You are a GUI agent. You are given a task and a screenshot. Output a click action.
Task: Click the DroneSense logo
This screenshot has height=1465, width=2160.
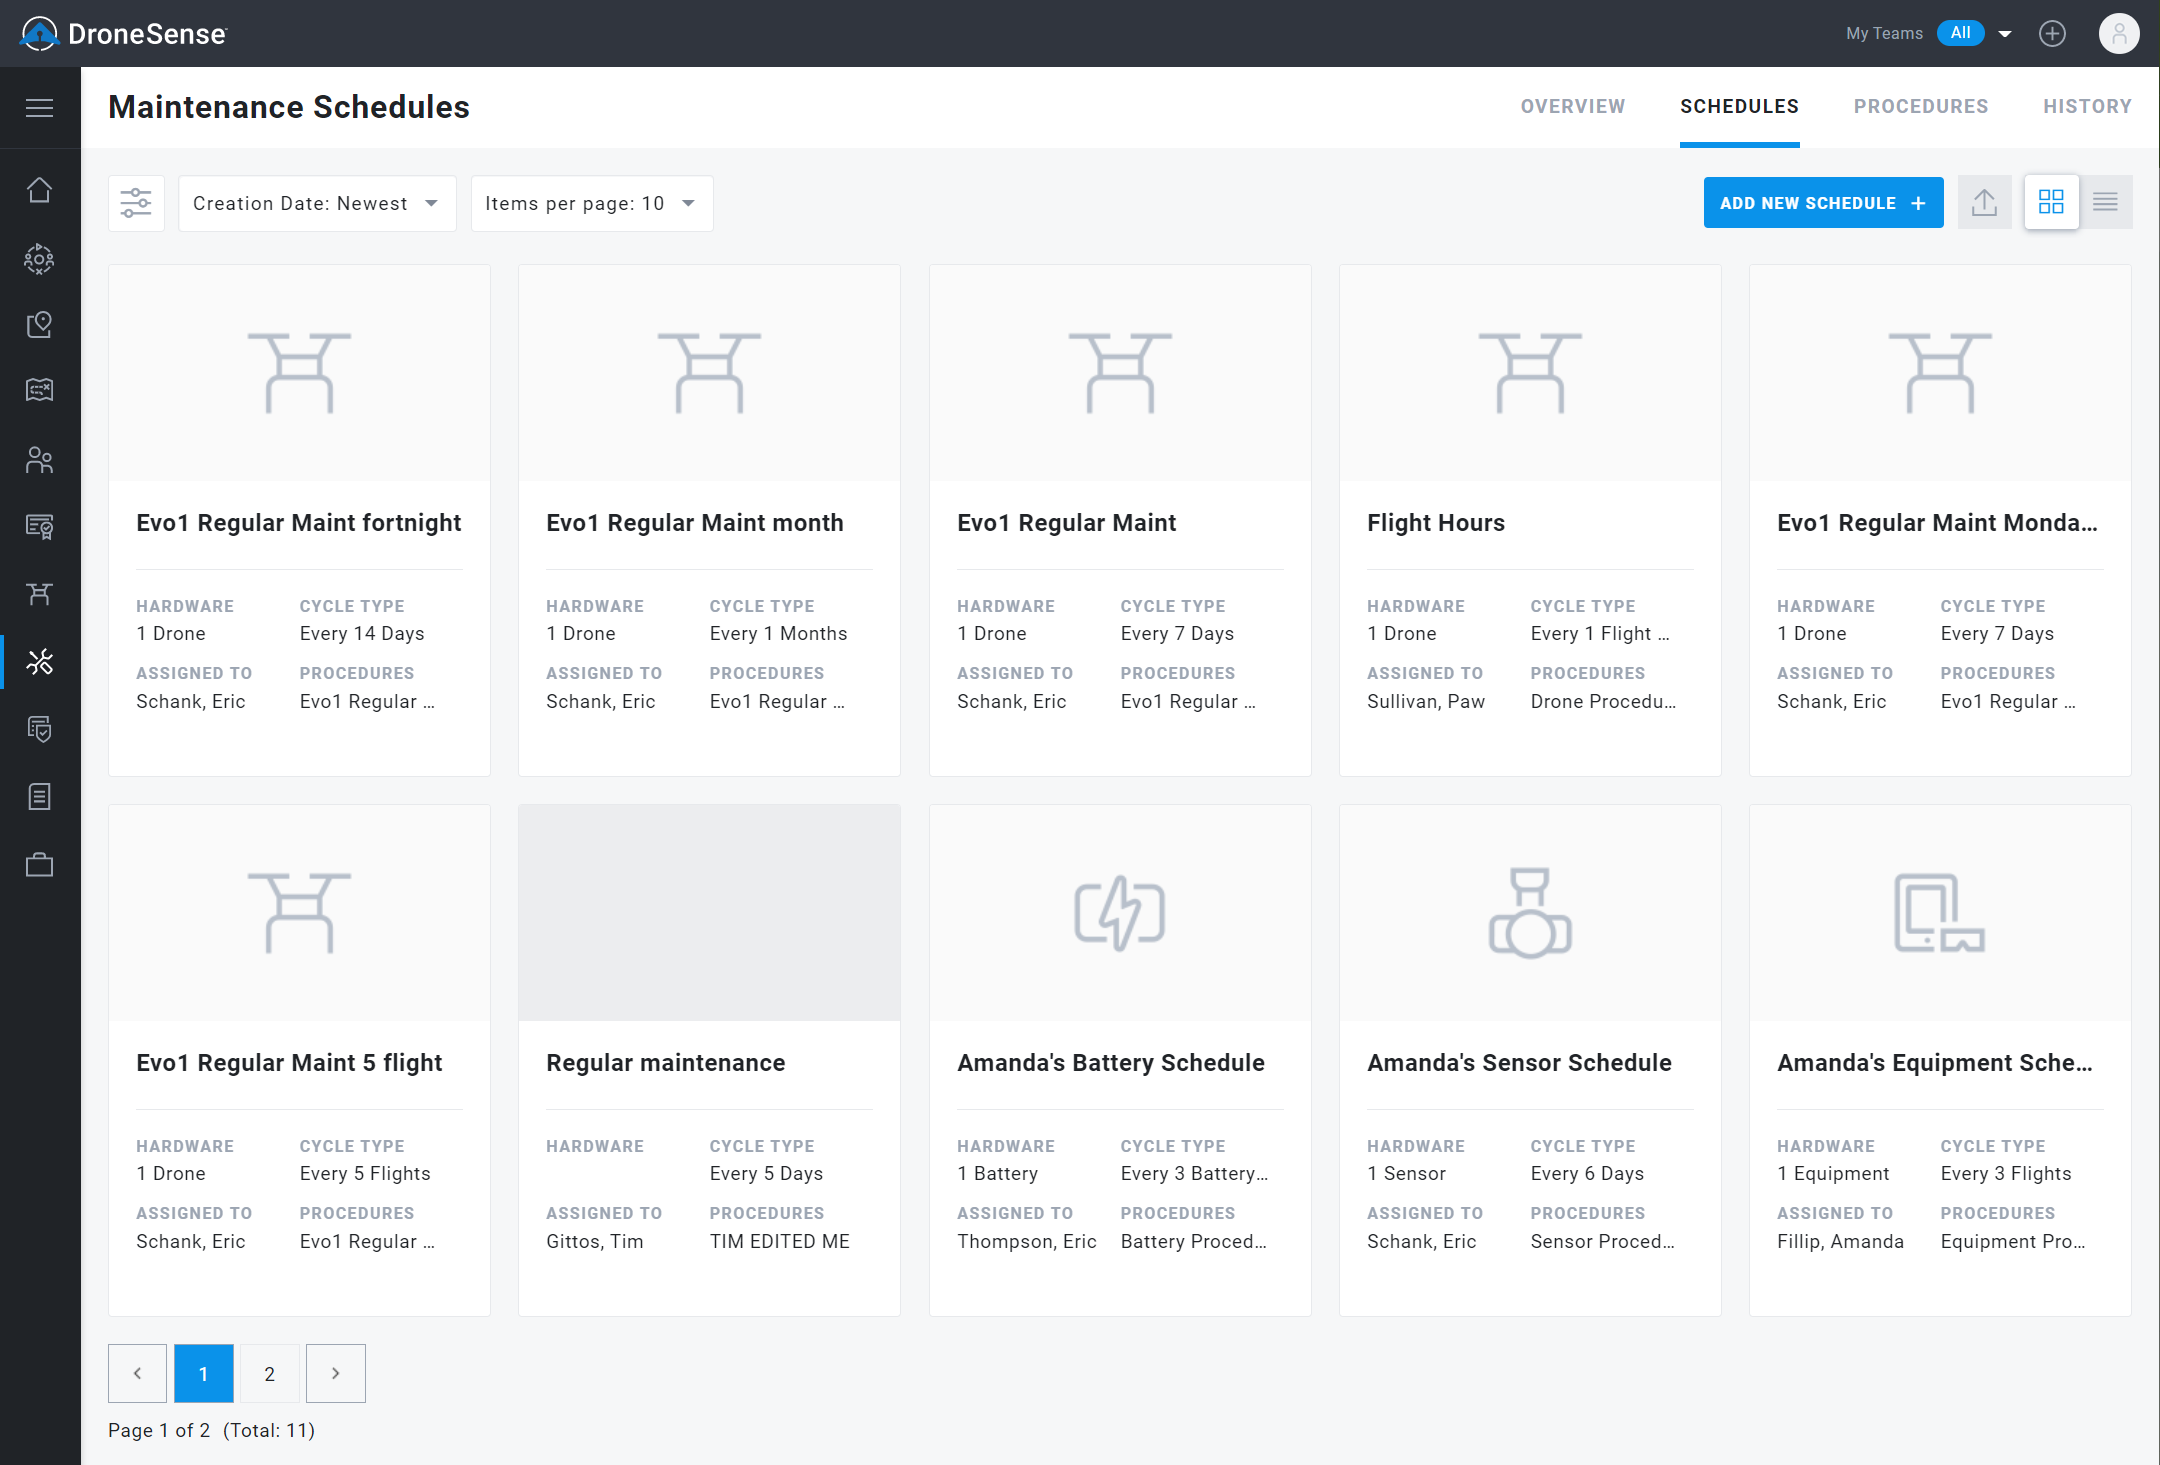[x=124, y=34]
